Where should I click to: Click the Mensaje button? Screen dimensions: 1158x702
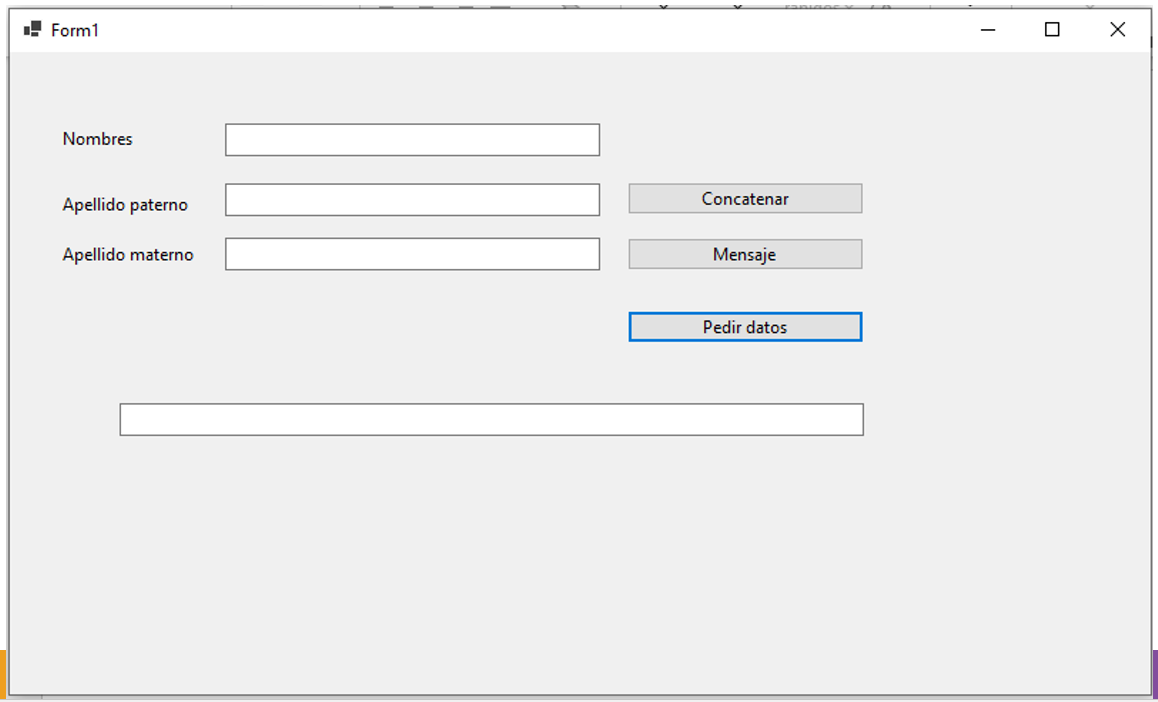coord(745,254)
